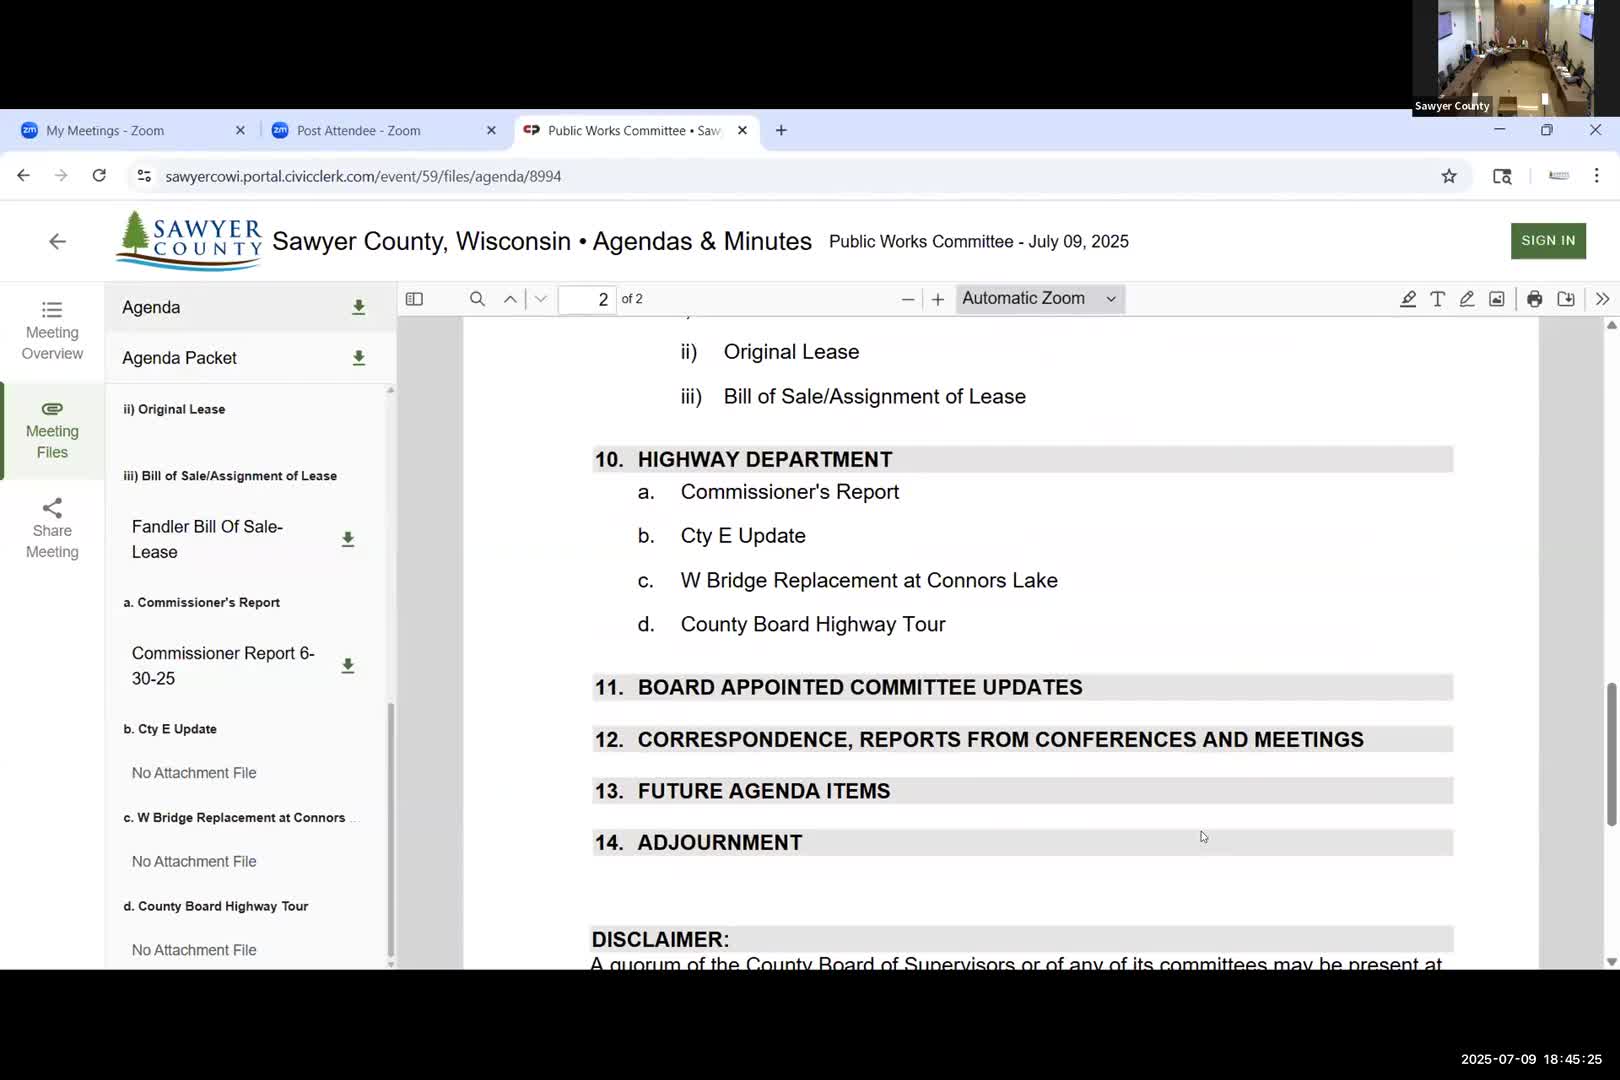Select 'ii) Original Lease' sidebar item

[x=174, y=409]
